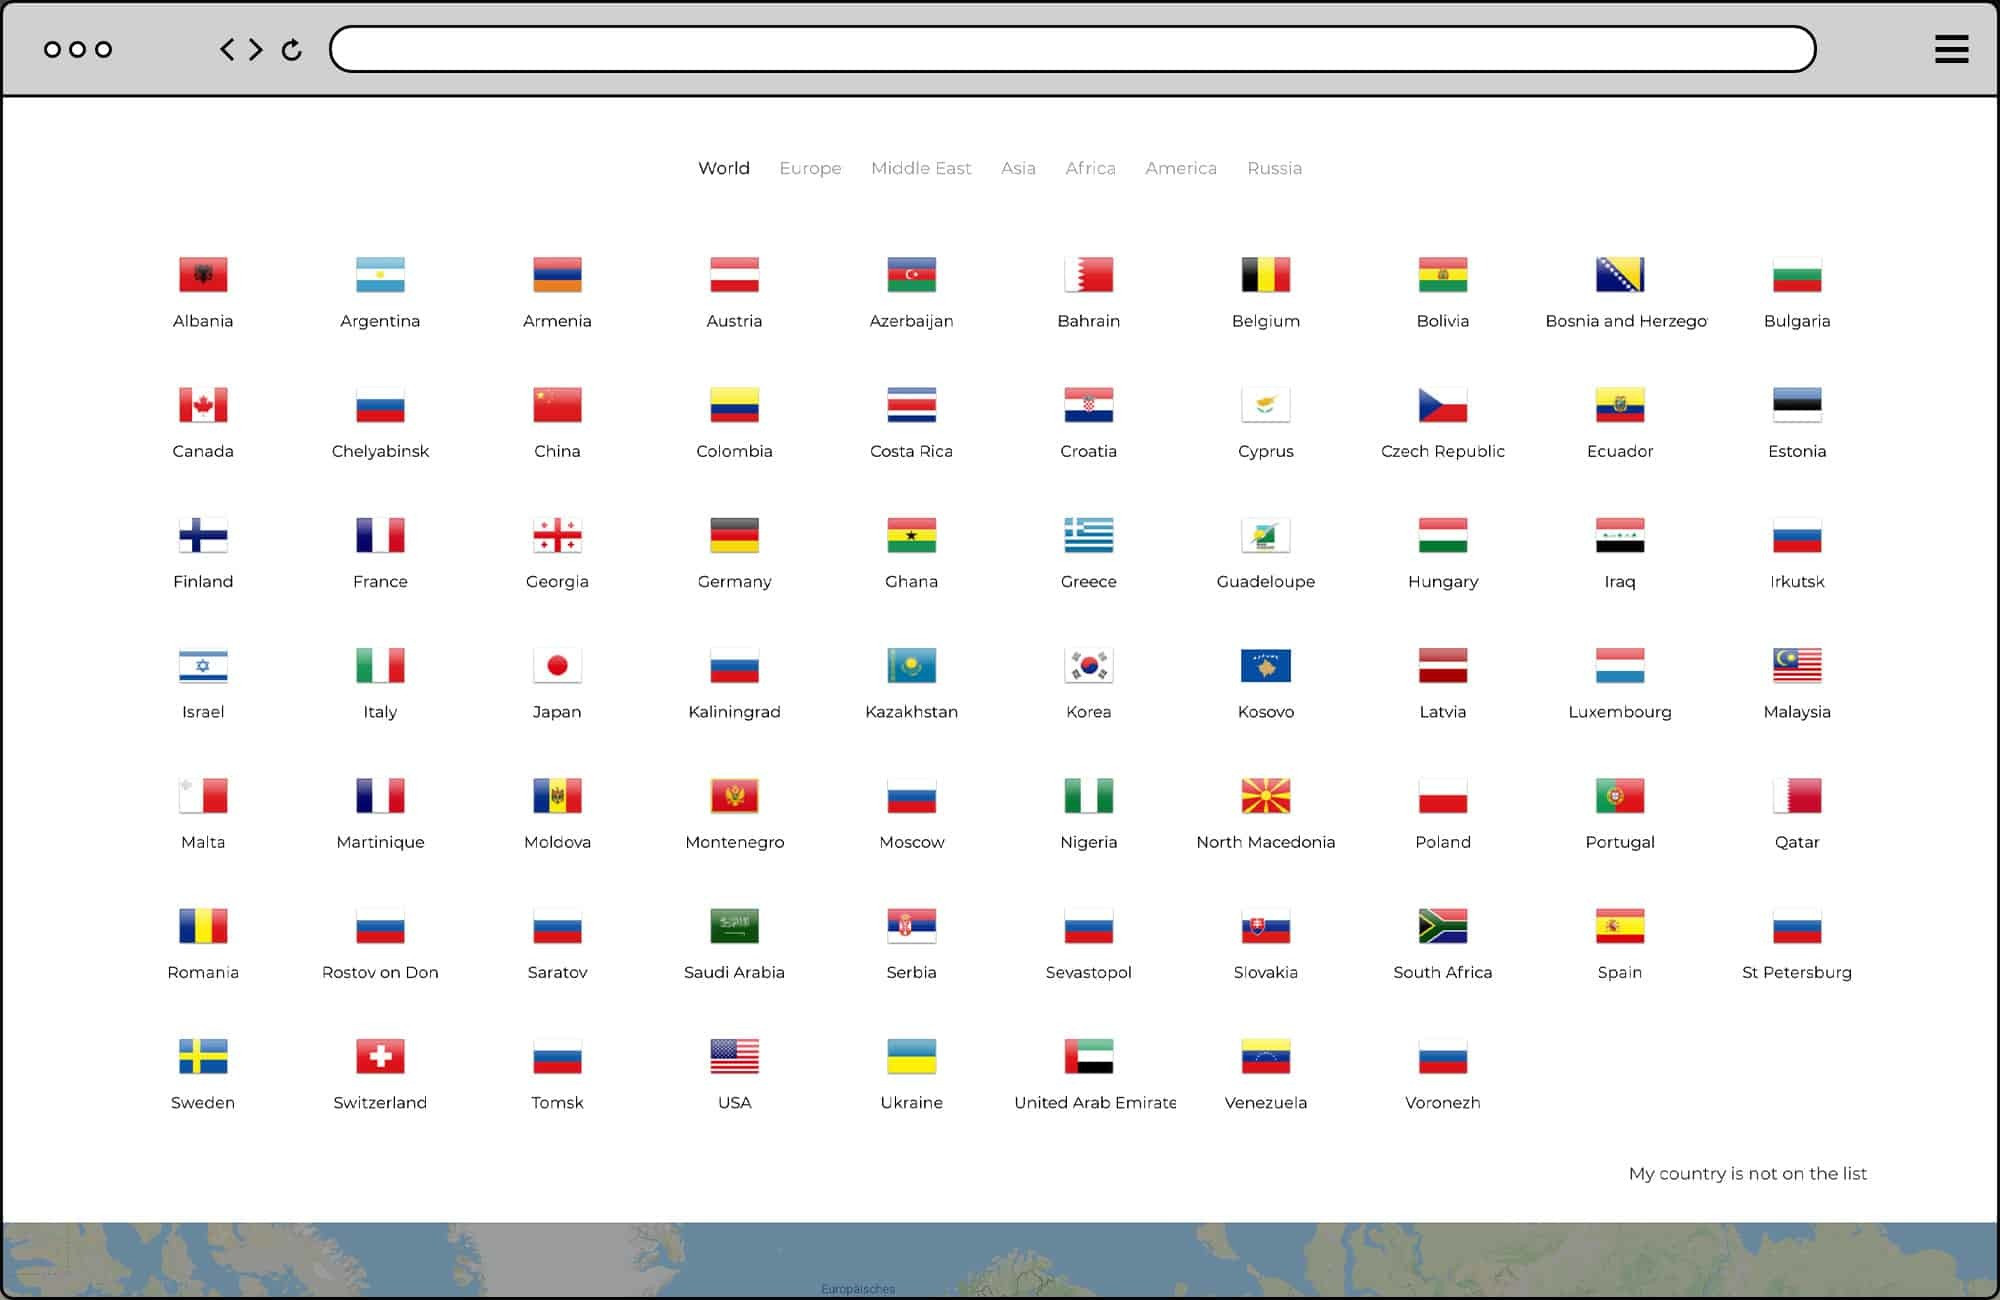
Task: Select the Italy text link
Action: click(380, 712)
